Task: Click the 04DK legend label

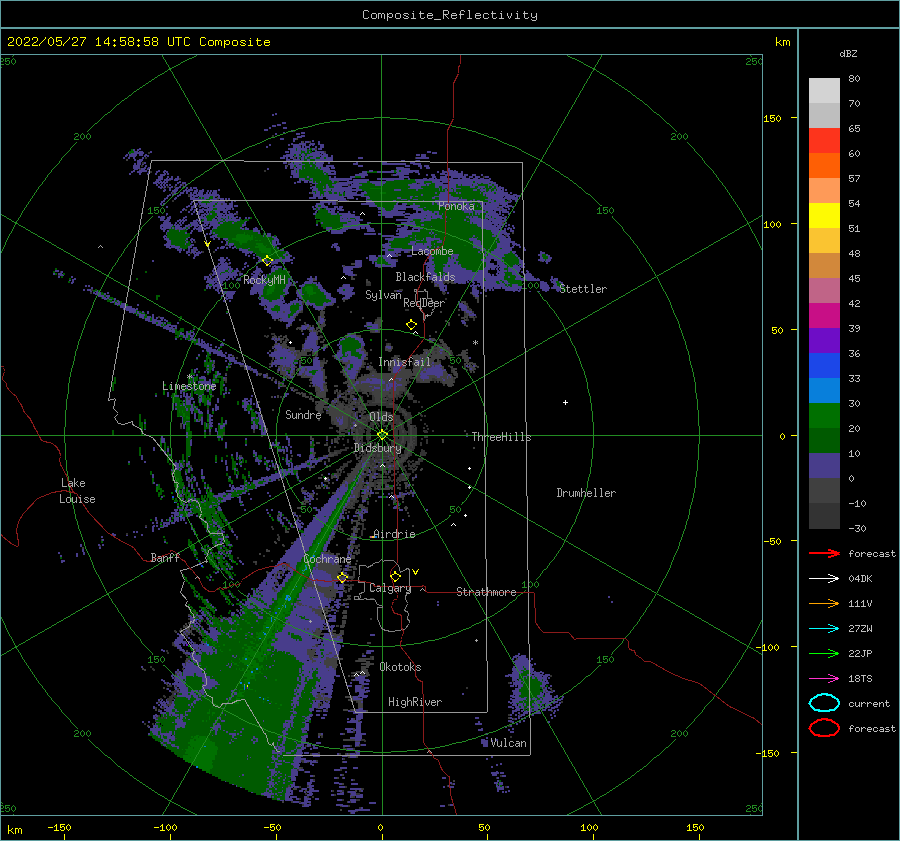Action: point(860,579)
